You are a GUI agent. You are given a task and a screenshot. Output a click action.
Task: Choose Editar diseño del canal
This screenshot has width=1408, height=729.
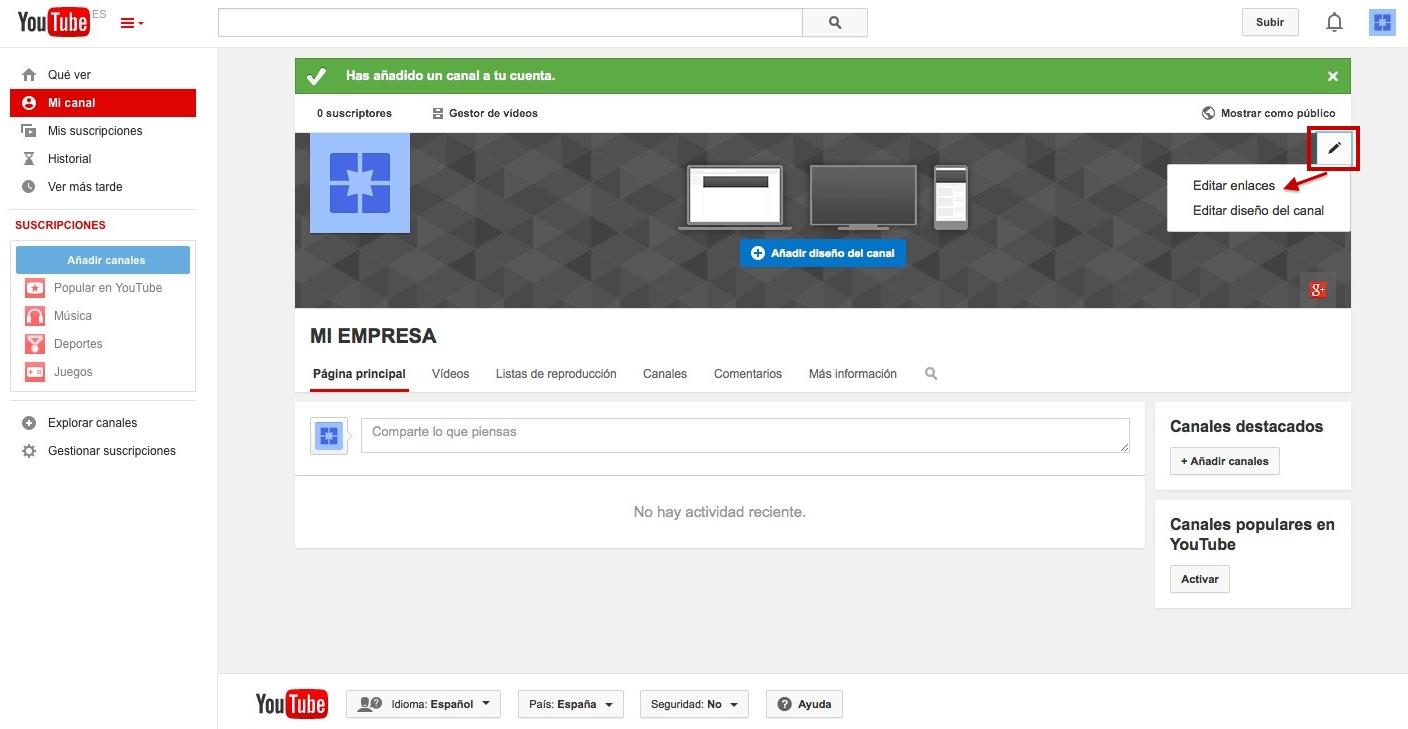click(x=1258, y=210)
